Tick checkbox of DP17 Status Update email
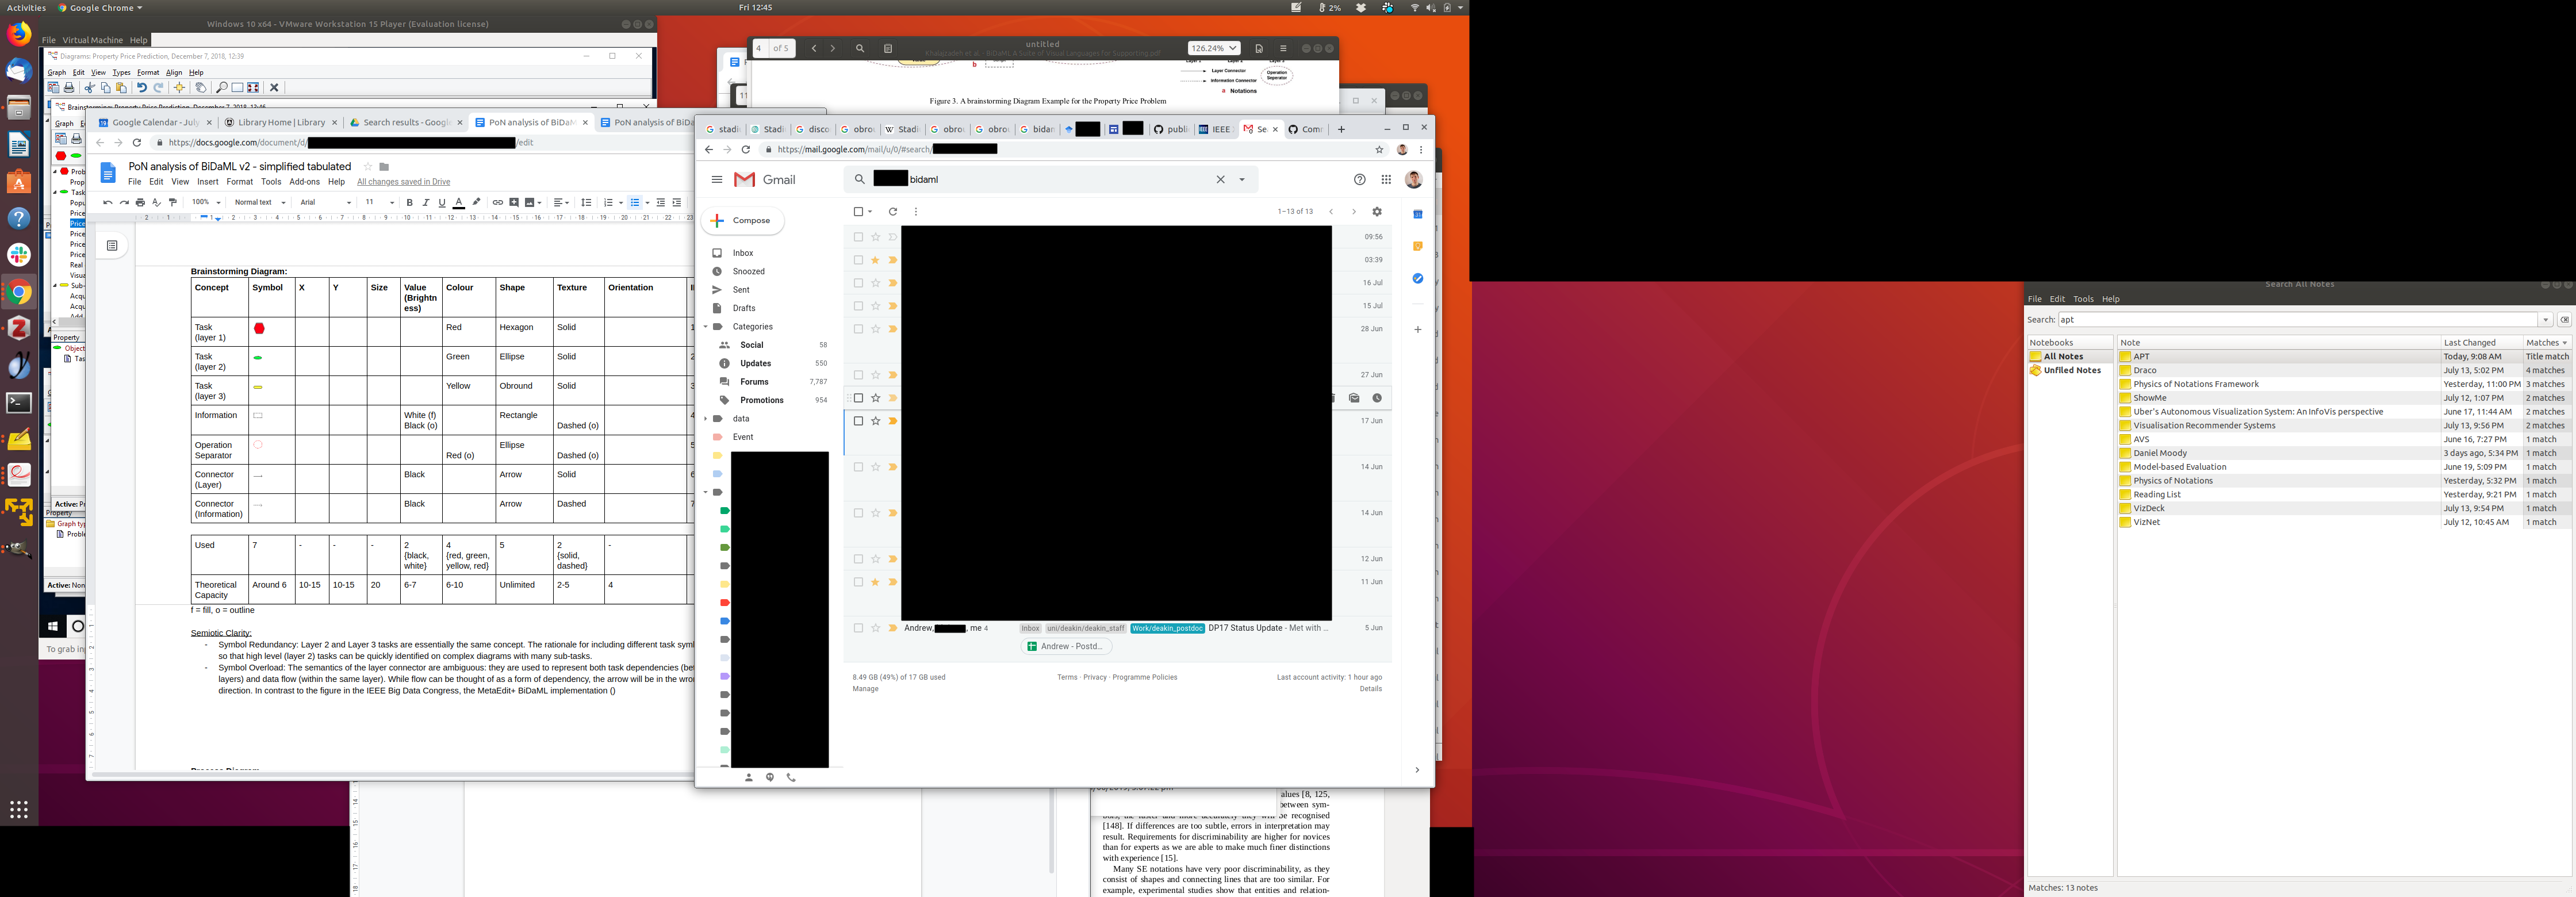This screenshot has height=897, width=2576. pos(858,628)
